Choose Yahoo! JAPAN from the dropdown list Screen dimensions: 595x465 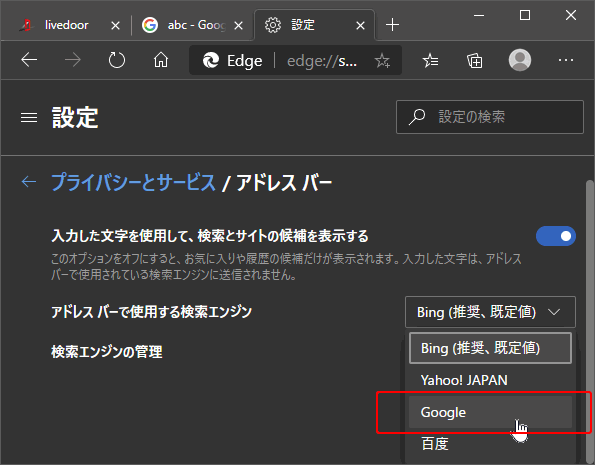pyautogui.click(x=490, y=380)
